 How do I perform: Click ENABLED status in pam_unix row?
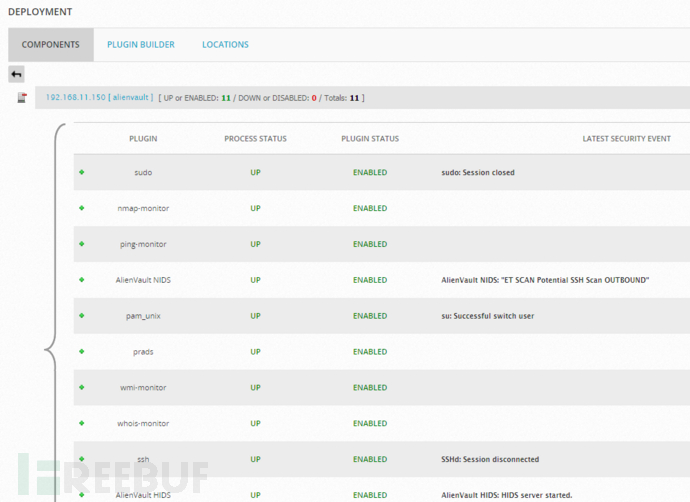pyautogui.click(x=370, y=316)
